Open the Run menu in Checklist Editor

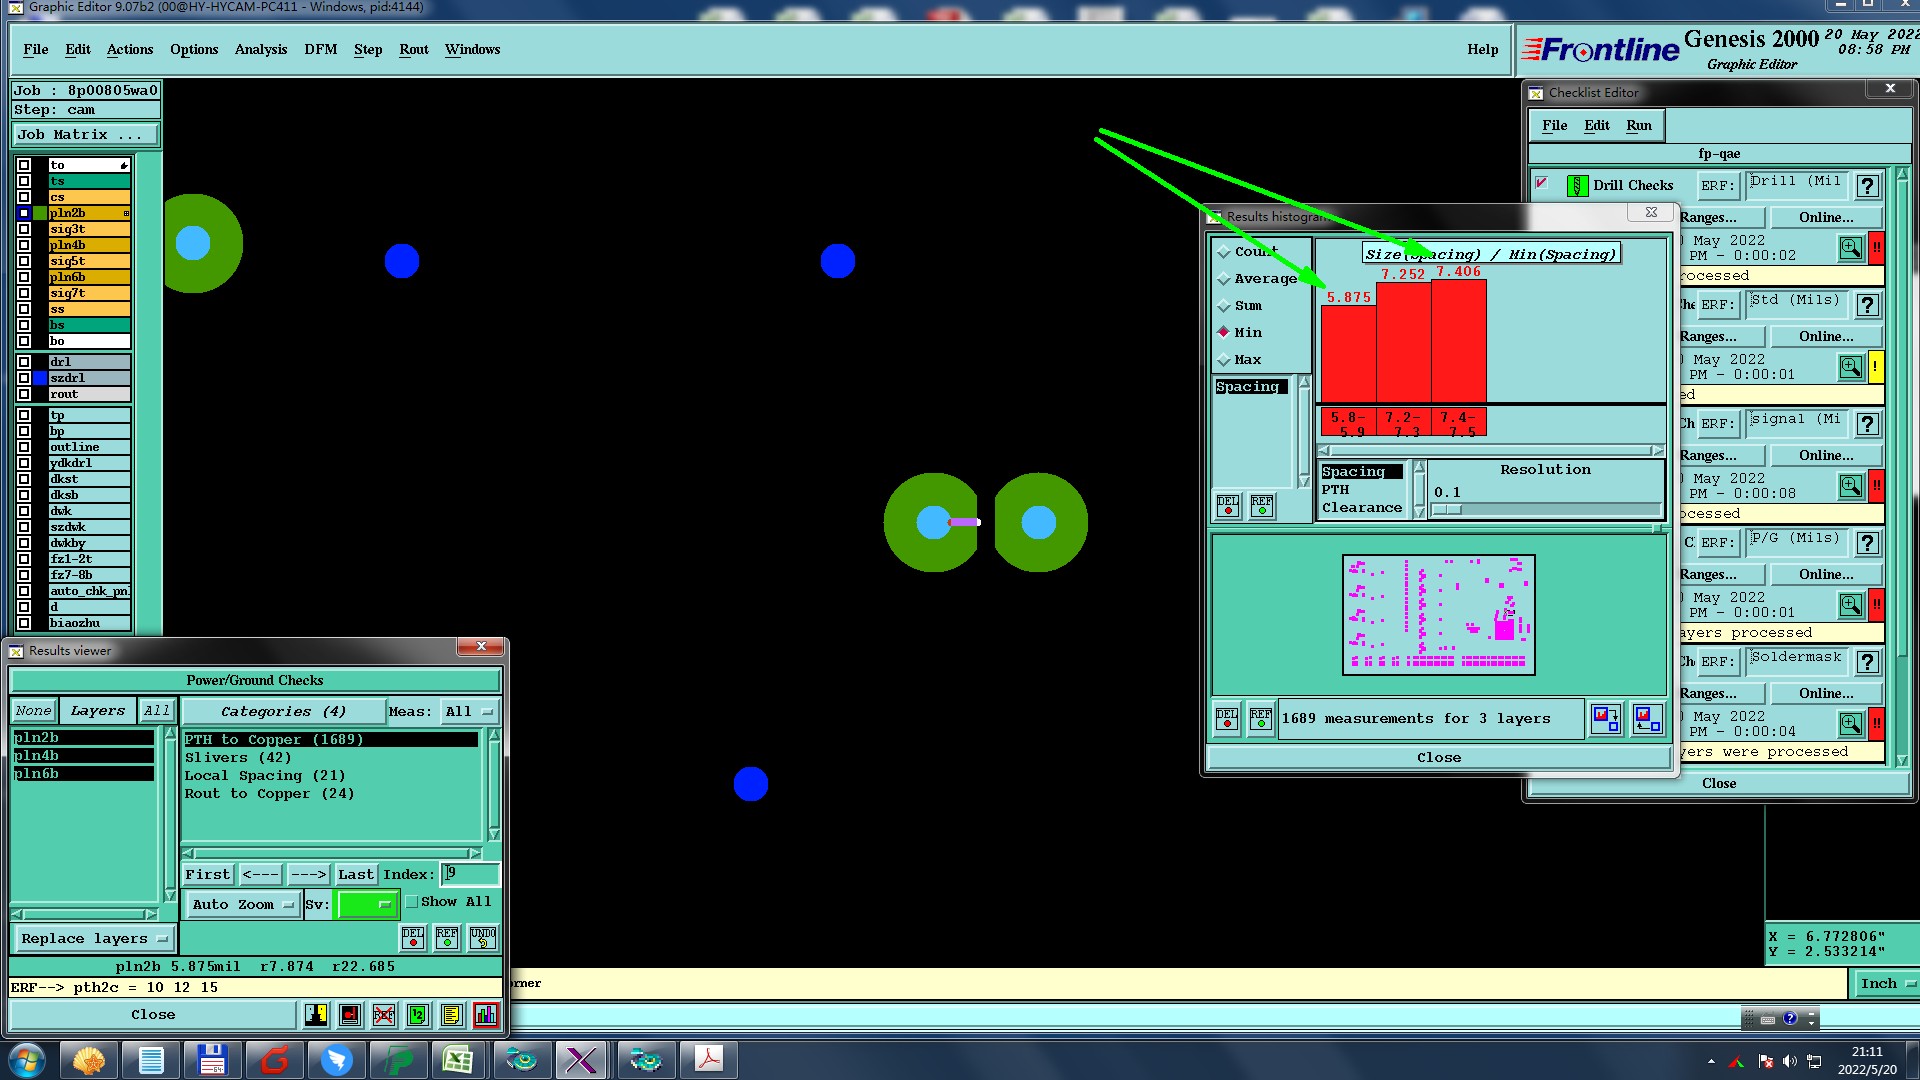tap(1638, 125)
